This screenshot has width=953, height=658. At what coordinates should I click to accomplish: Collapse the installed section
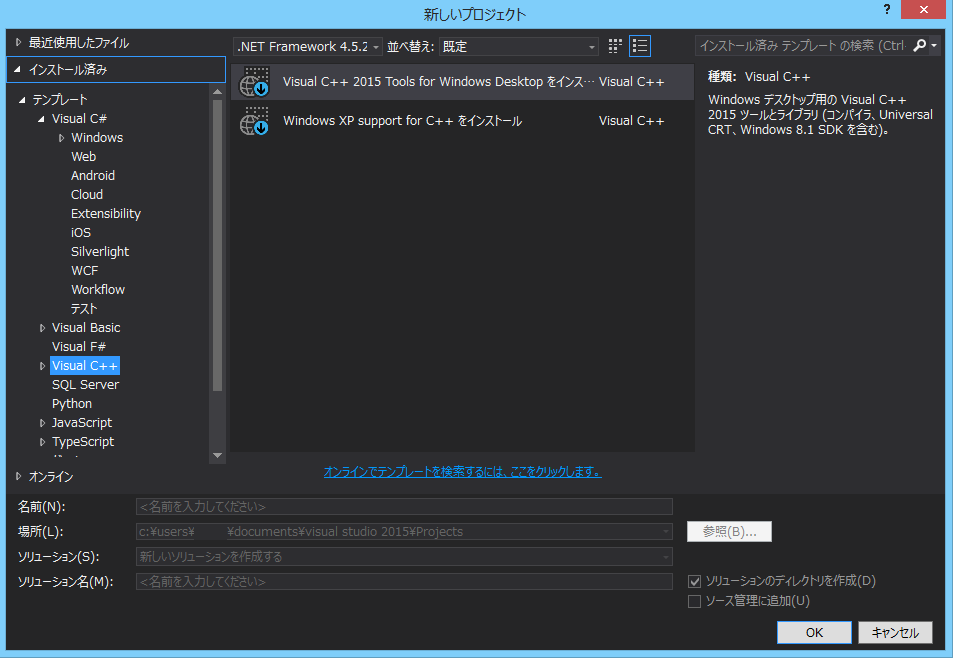[x=18, y=70]
